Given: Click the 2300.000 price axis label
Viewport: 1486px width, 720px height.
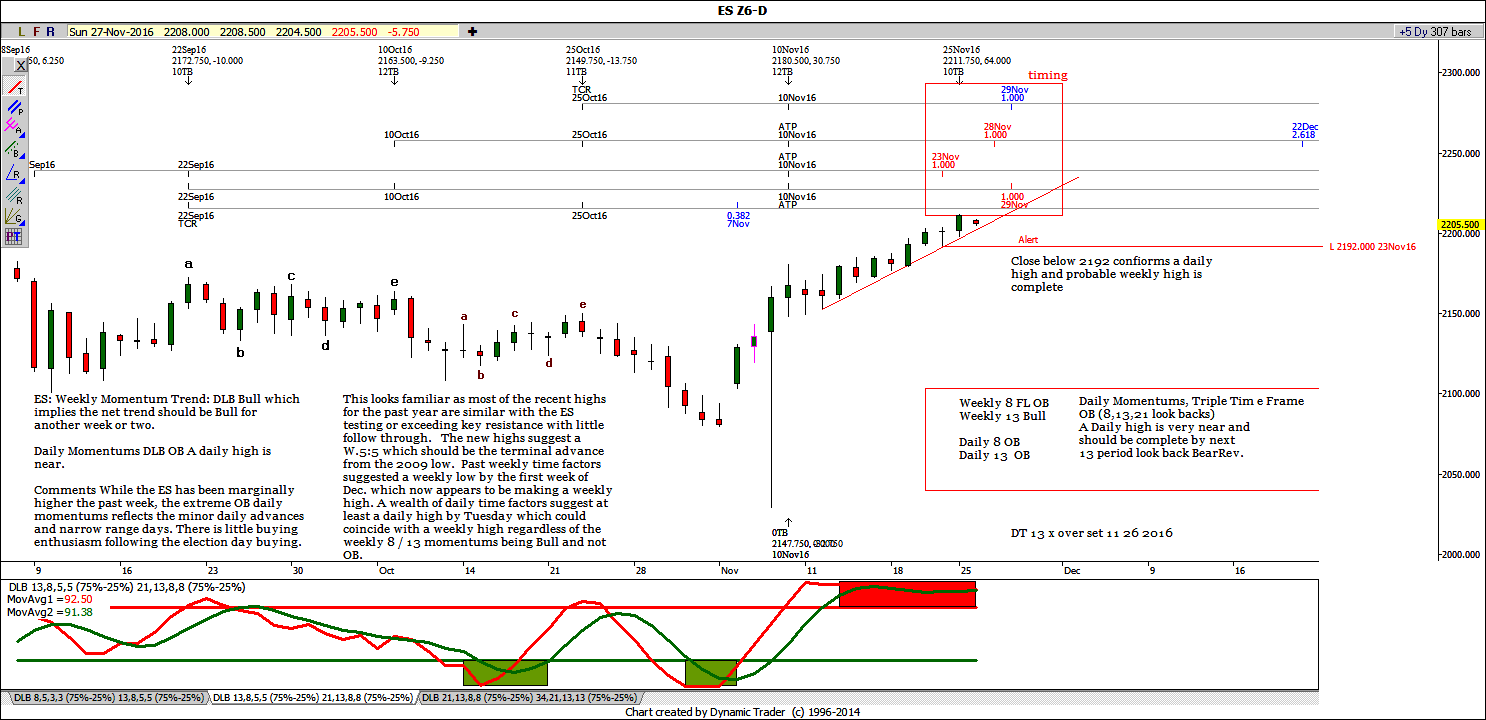Looking at the screenshot, I should point(1461,73).
